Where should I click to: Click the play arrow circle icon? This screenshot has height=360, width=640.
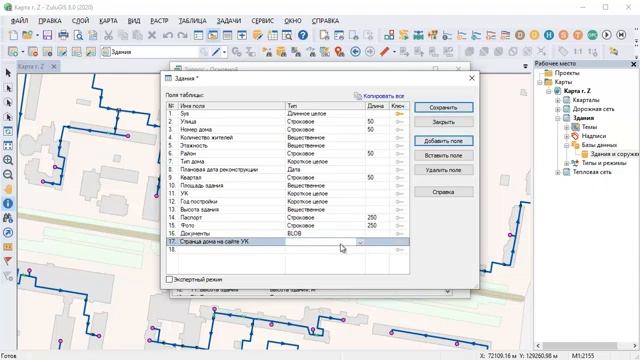[607, 35]
